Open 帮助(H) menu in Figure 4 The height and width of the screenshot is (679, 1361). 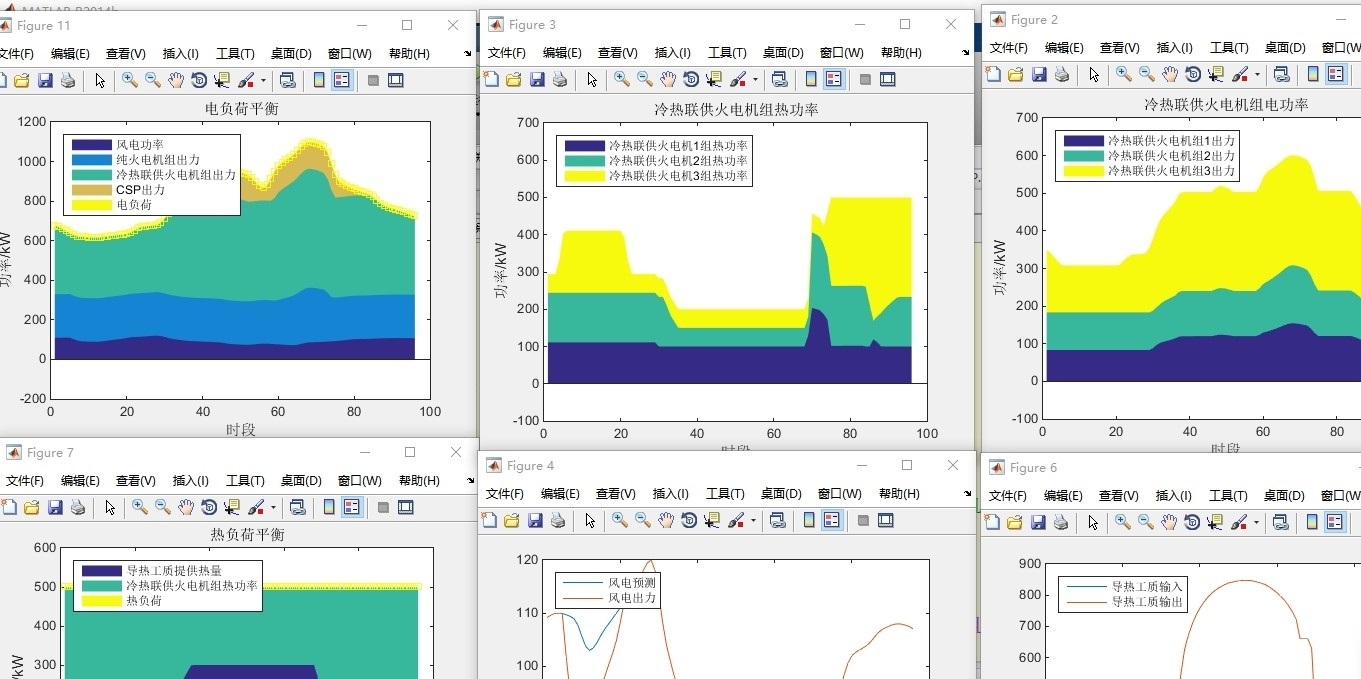900,494
